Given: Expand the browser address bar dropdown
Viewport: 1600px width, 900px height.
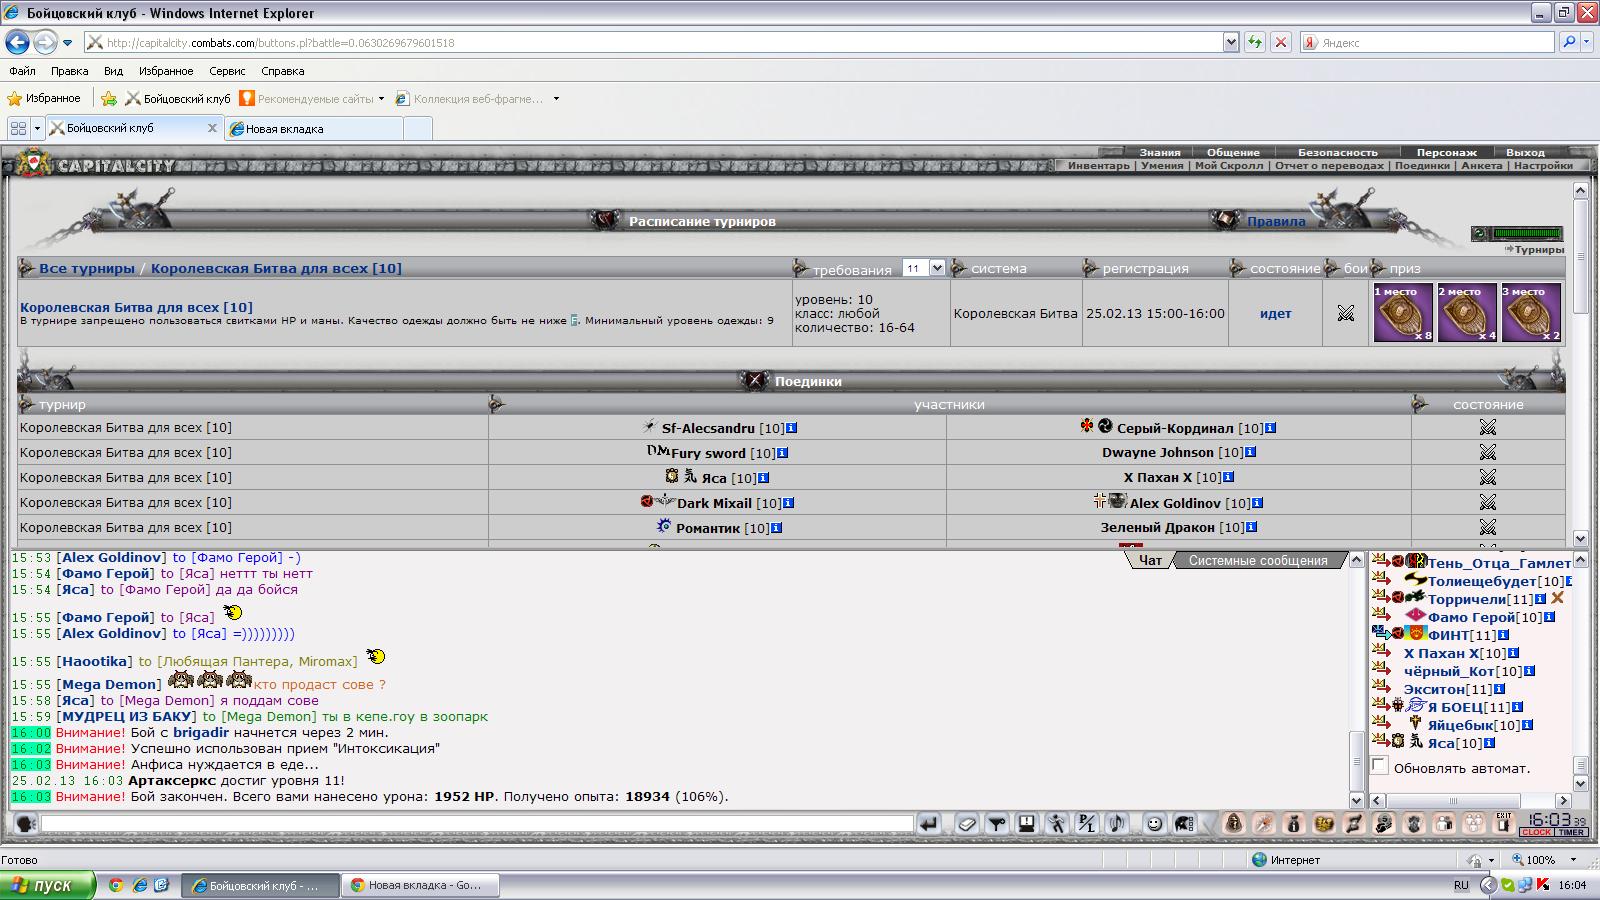Looking at the screenshot, I should click(x=1231, y=42).
